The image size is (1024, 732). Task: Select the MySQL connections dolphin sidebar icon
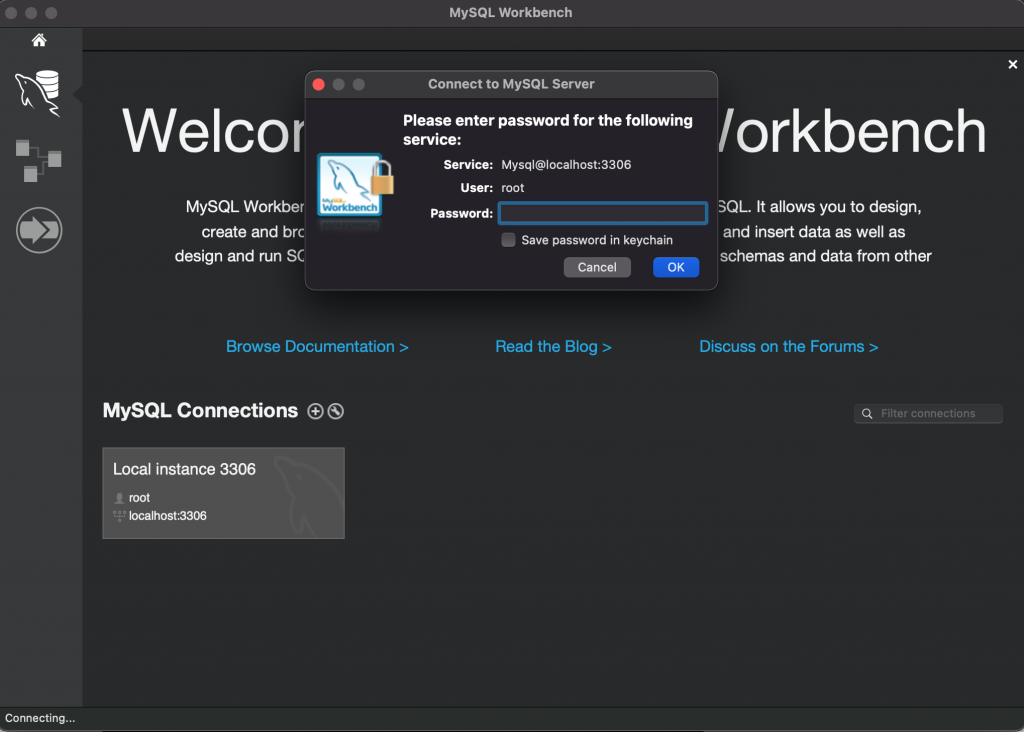[38, 93]
